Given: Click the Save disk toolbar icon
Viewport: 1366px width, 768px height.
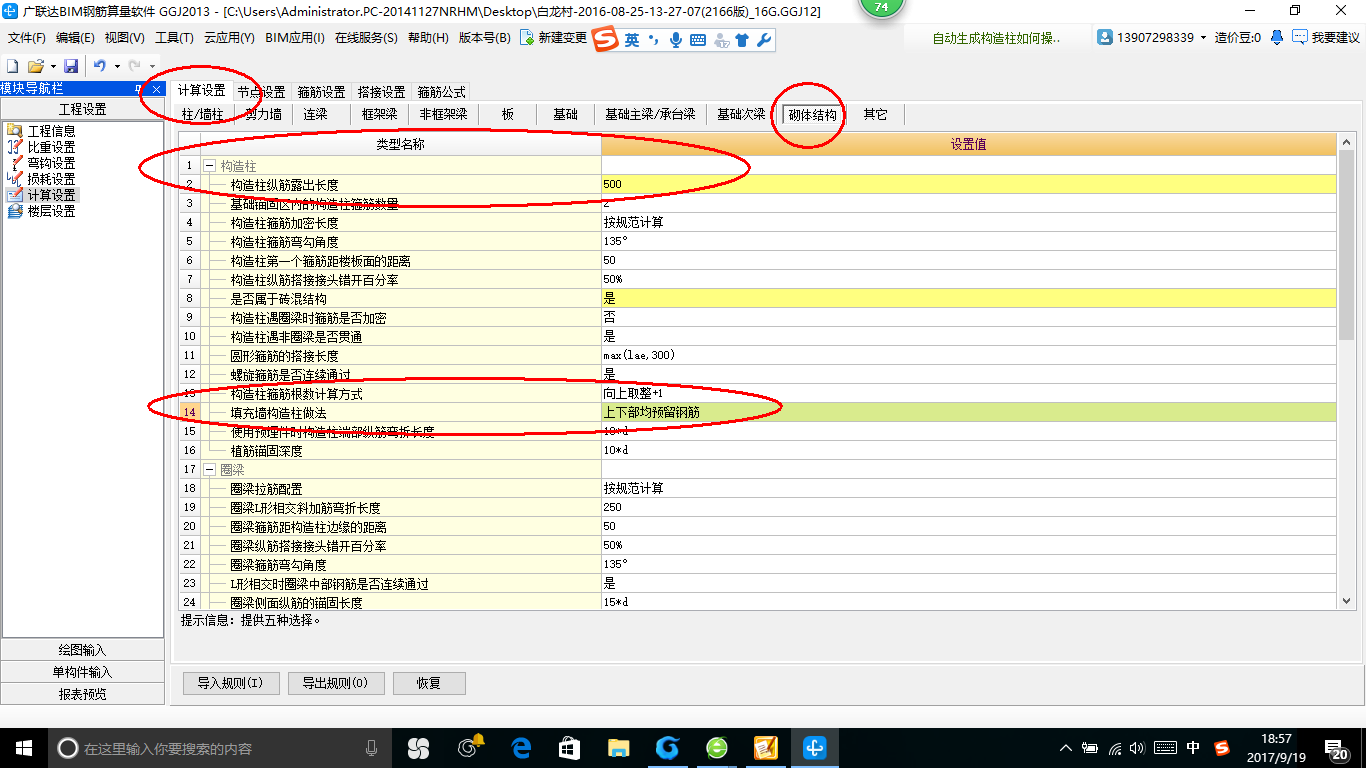Looking at the screenshot, I should tap(71, 66).
